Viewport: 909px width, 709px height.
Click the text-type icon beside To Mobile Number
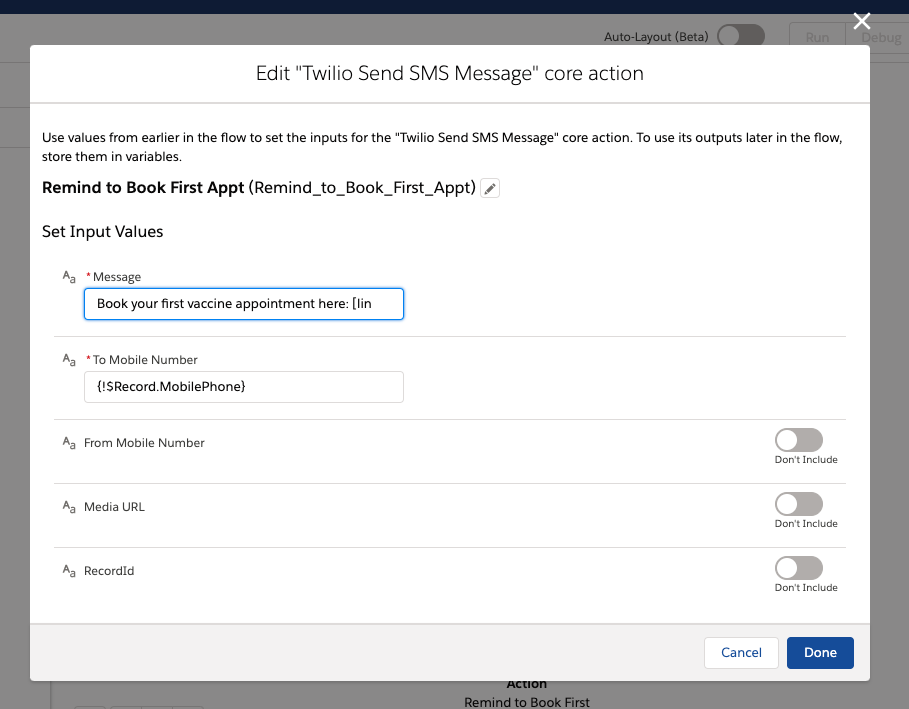pos(69,359)
